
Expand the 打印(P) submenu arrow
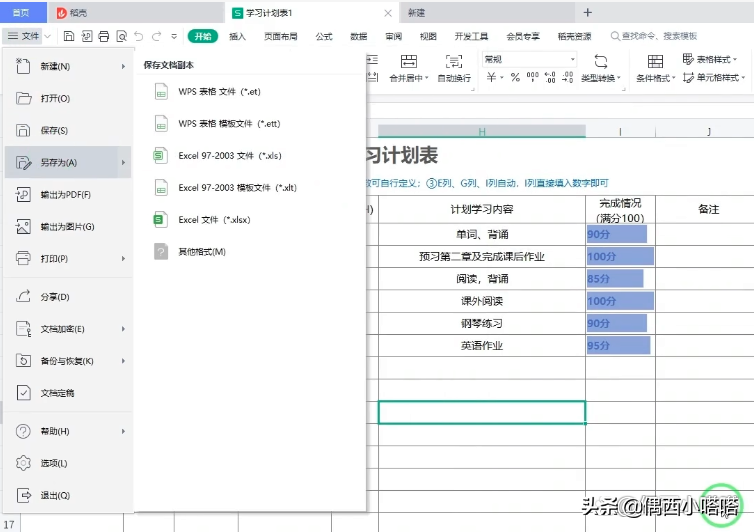(123, 259)
